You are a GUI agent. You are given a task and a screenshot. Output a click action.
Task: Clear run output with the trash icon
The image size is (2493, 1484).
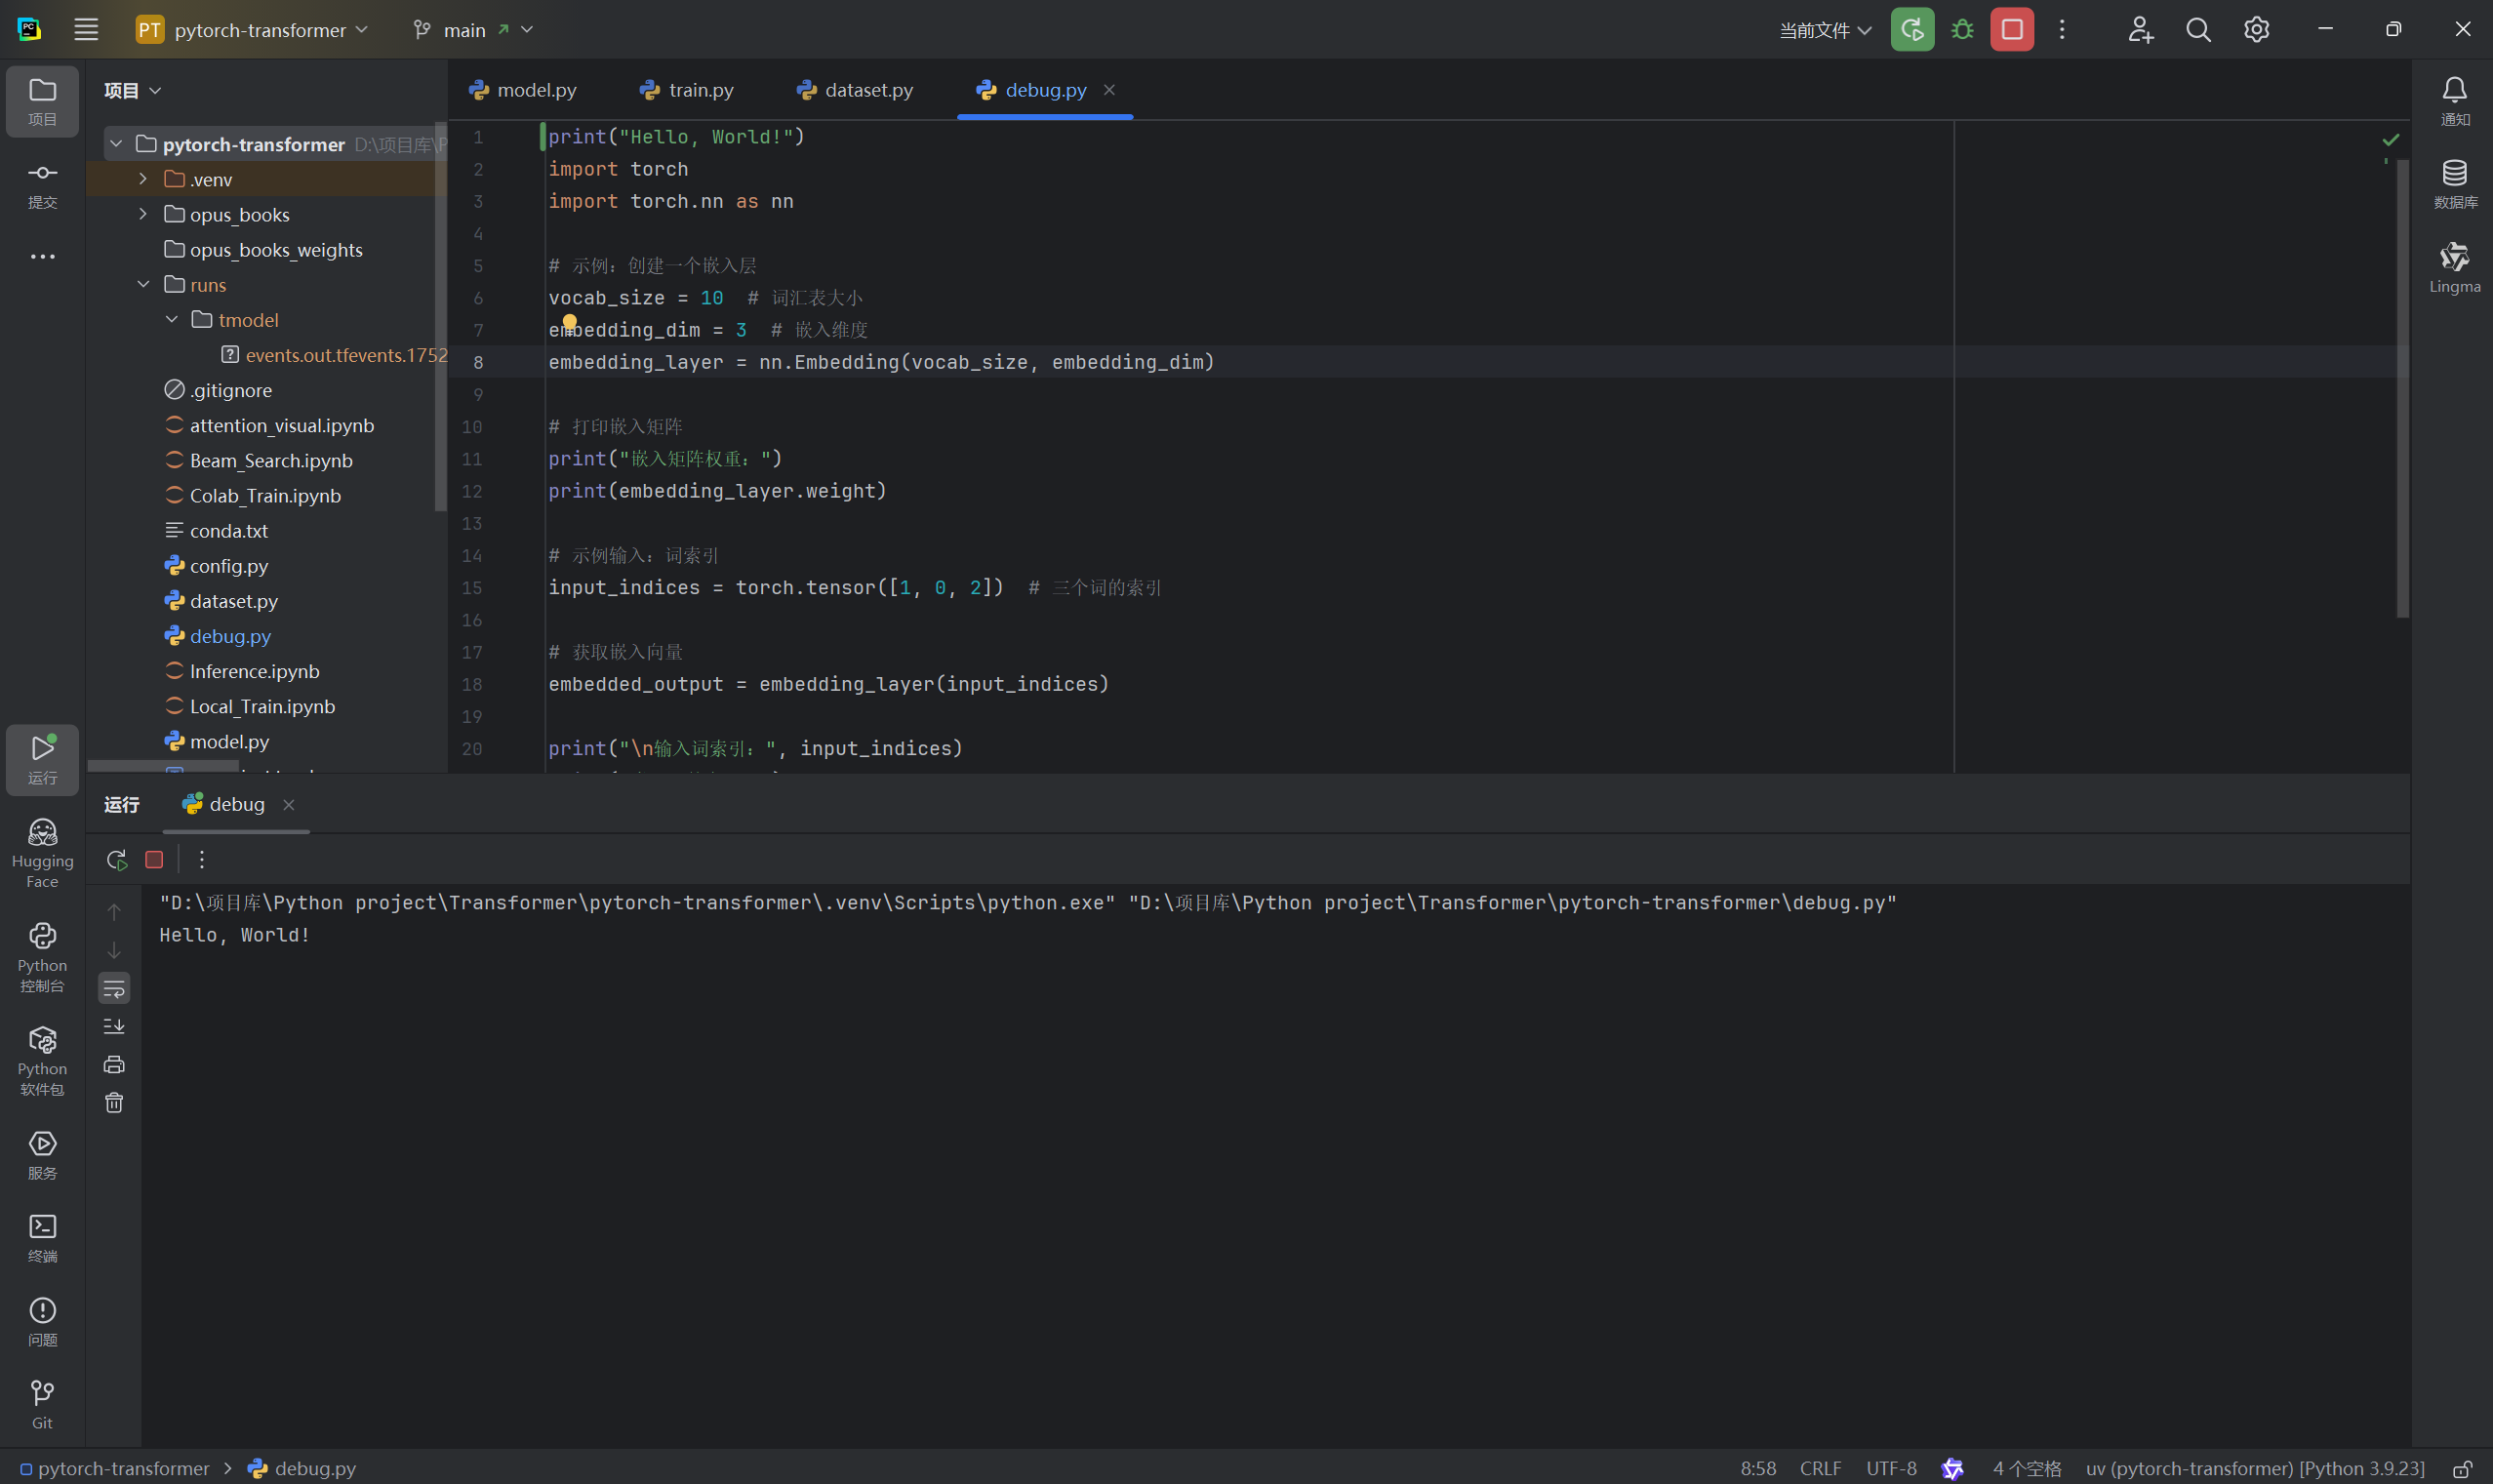point(114,1103)
